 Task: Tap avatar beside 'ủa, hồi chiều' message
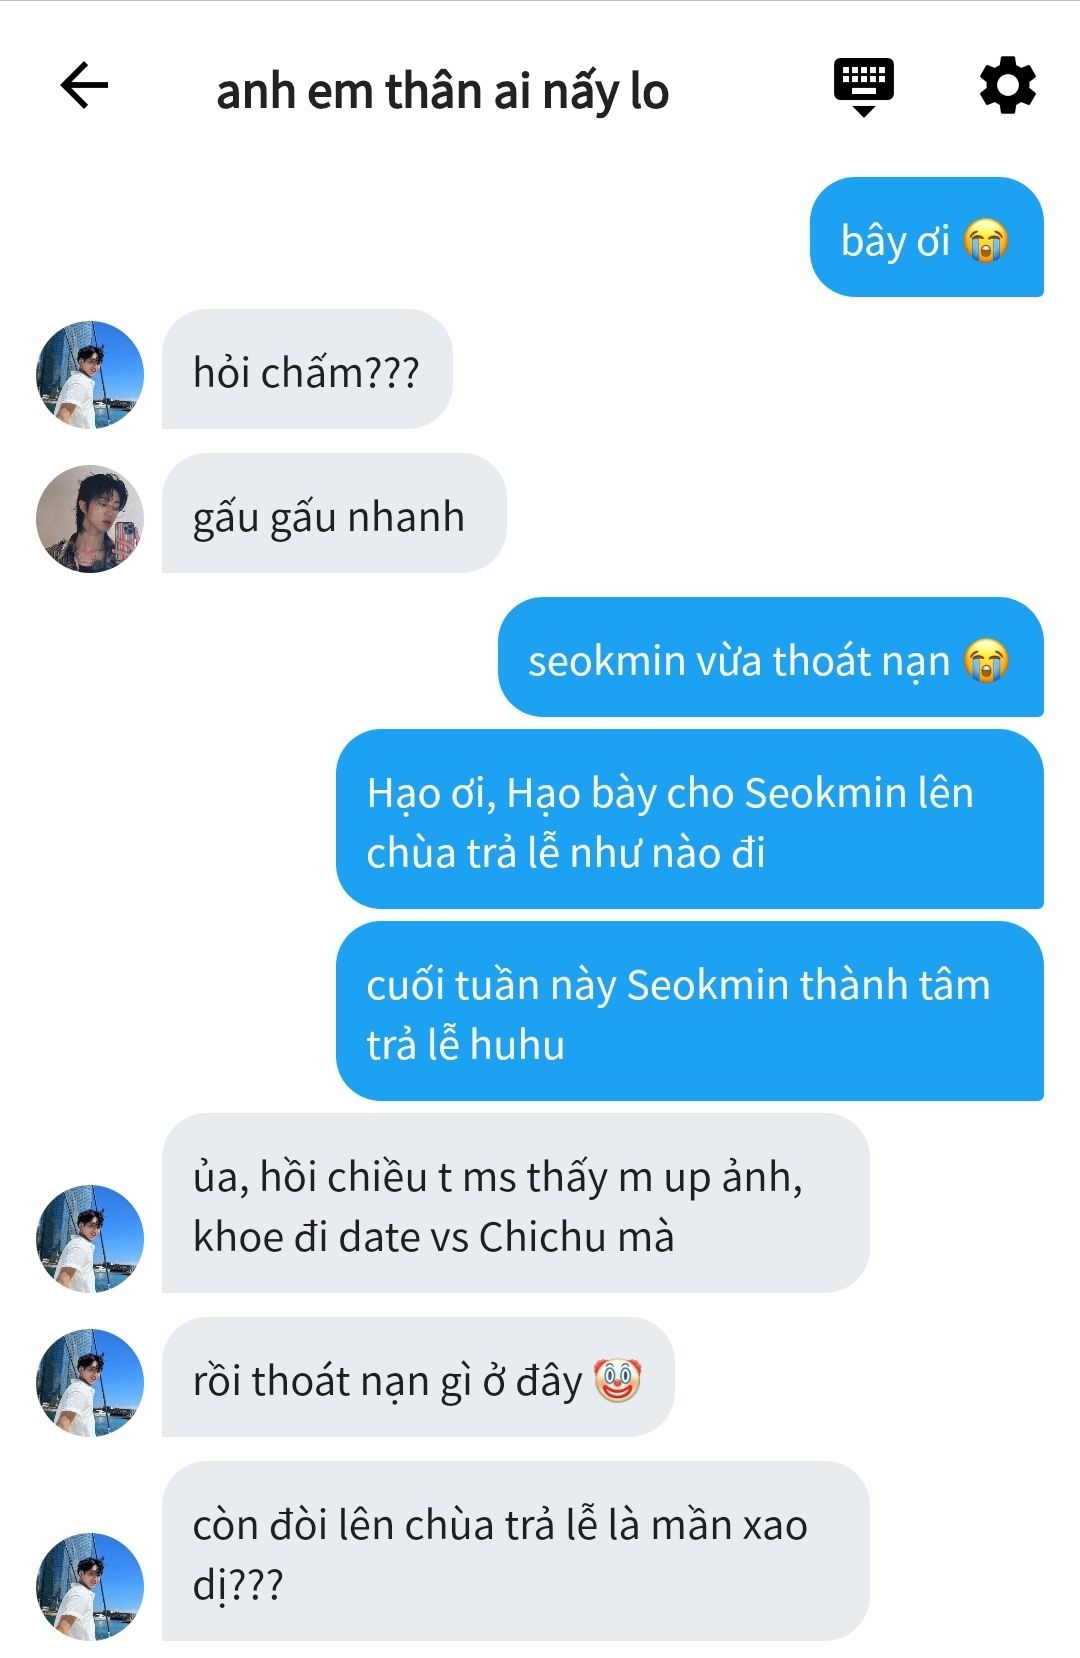tap(90, 1238)
